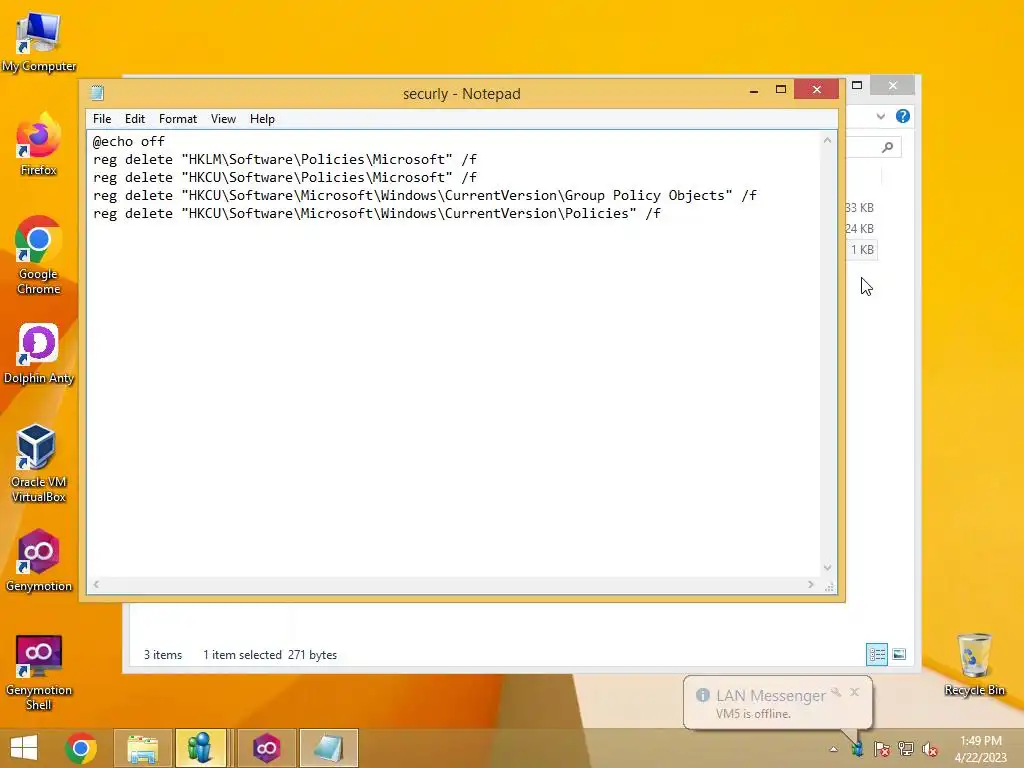1024x768 pixels.
Task: Open the Recycle Bin
Action: pyautogui.click(x=974, y=665)
